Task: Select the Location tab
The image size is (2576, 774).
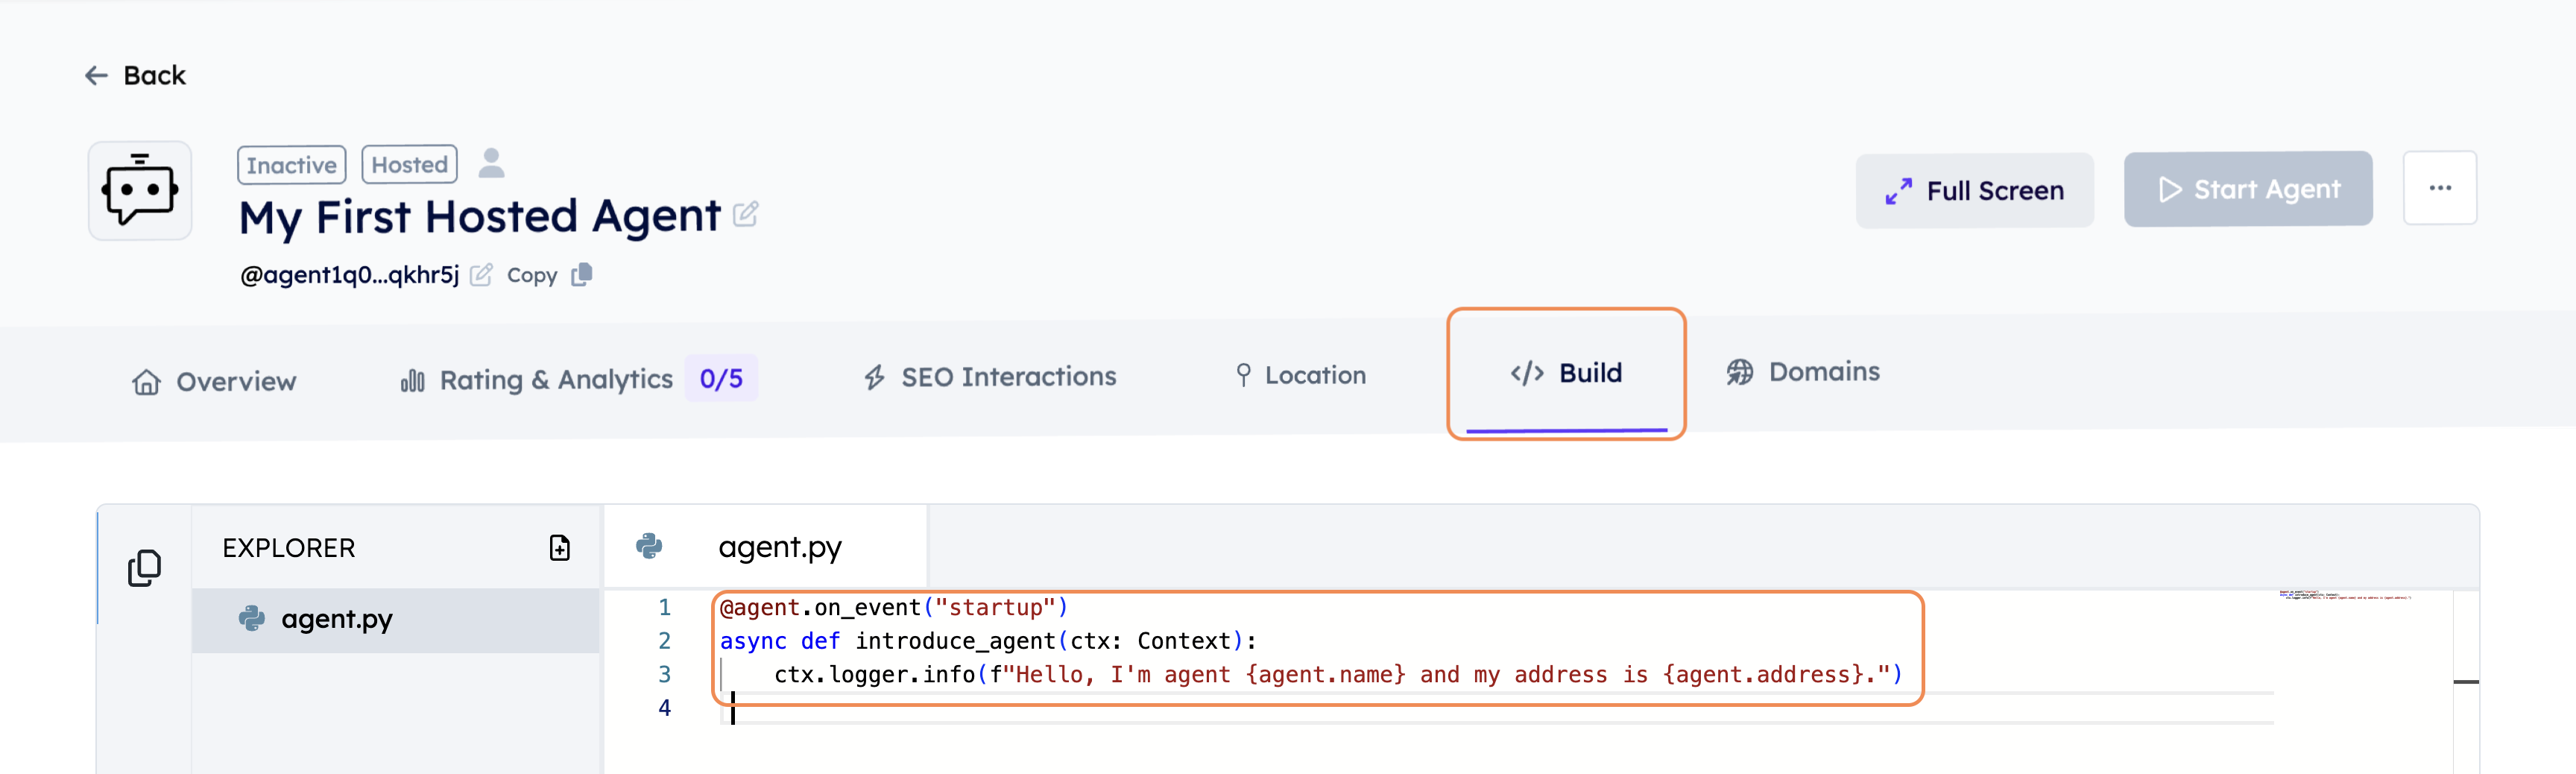Action: pyautogui.click(x=1300, y=375)
